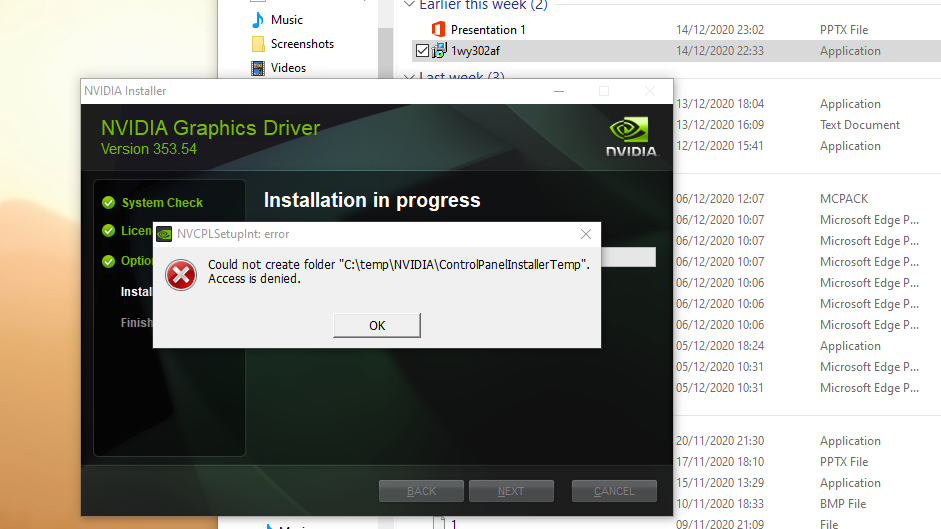Click the CANCEL button in NVIDIA Installer
Screen dimensions: 941x529
tap(614, 491)
